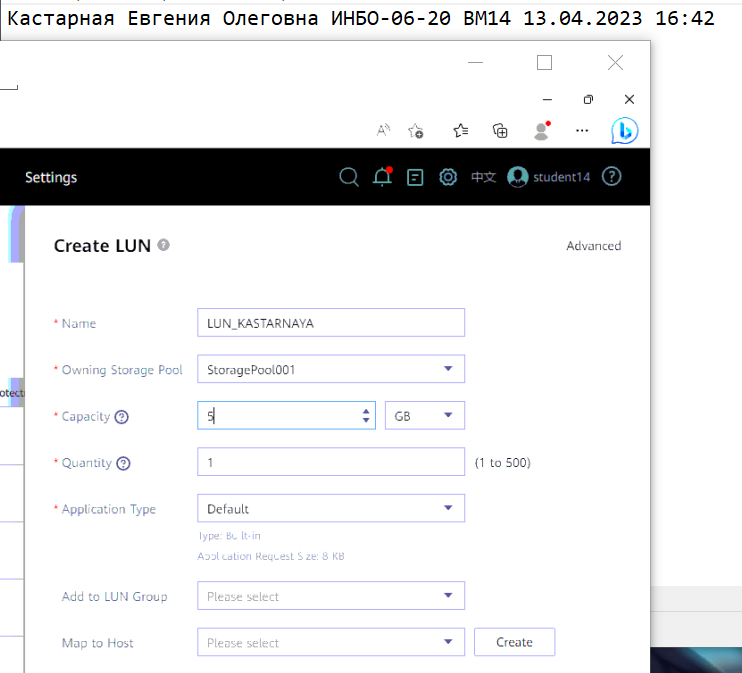Click the Quantity input field
This screenshot has width=742, height=673.
pos(331,462)
